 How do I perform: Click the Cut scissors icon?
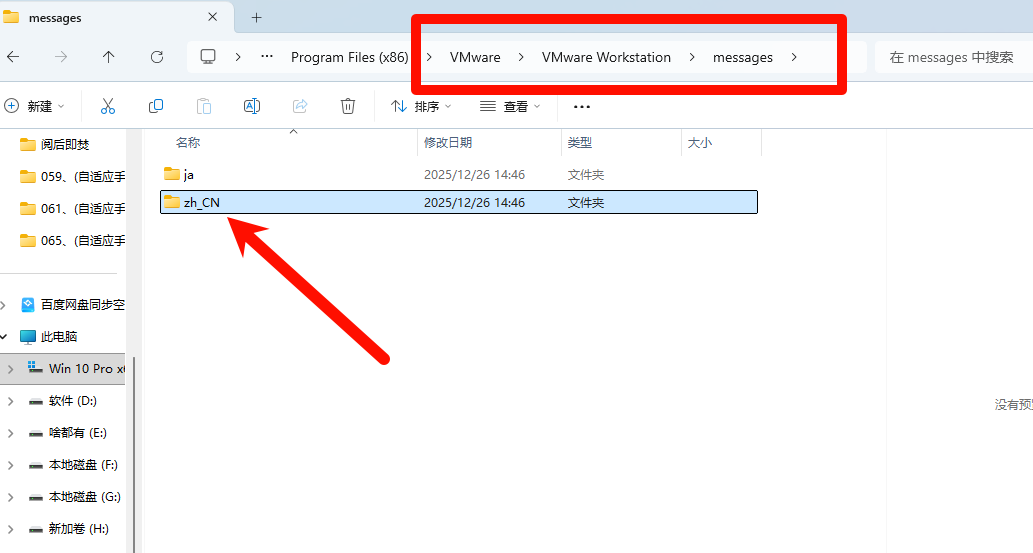coord(108,106)
